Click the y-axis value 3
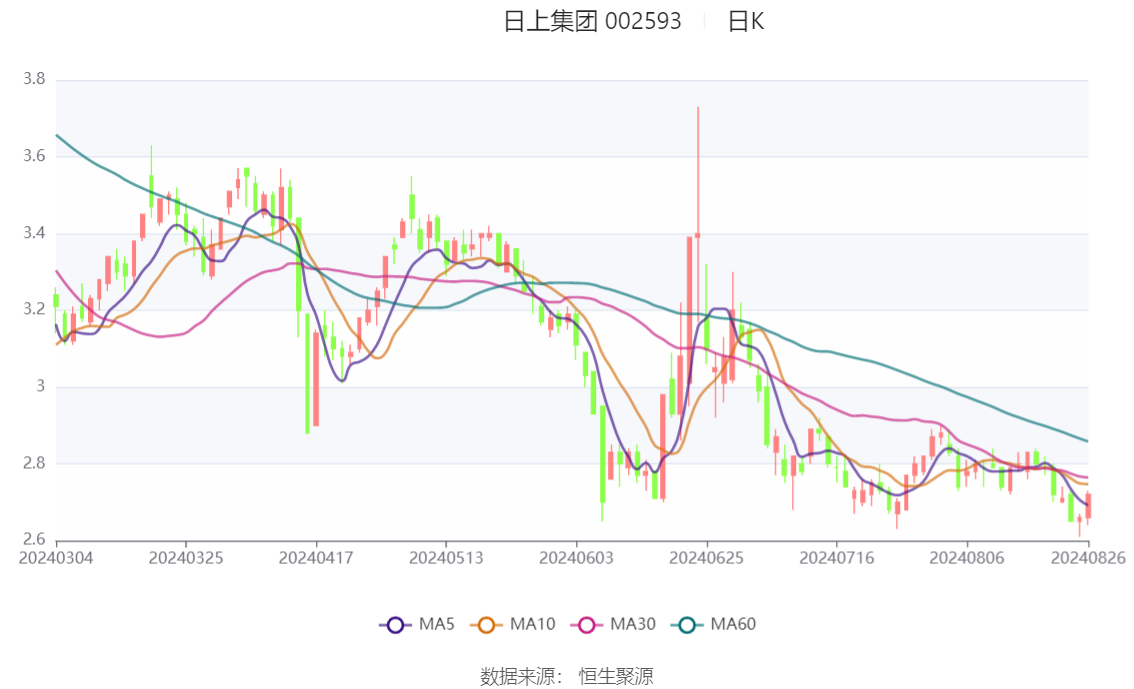Image resolution: width=1134 pixels, height=689 pixels. coord(40,386)
